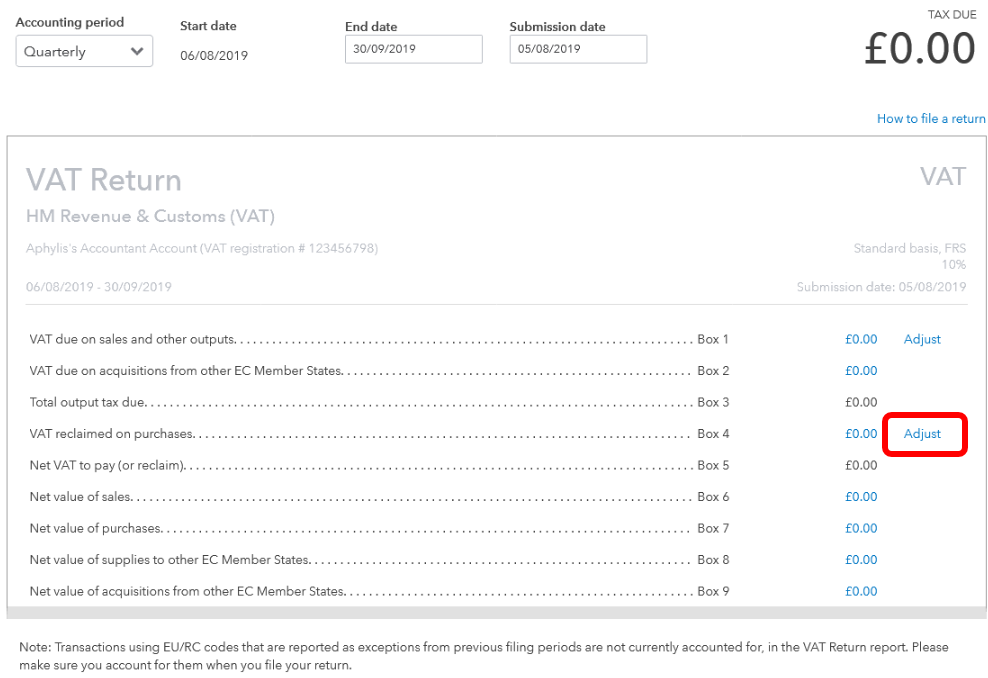This screenshot has width=988, height=678.
Task: Click the End date input field
Action: tap(413, 49)
